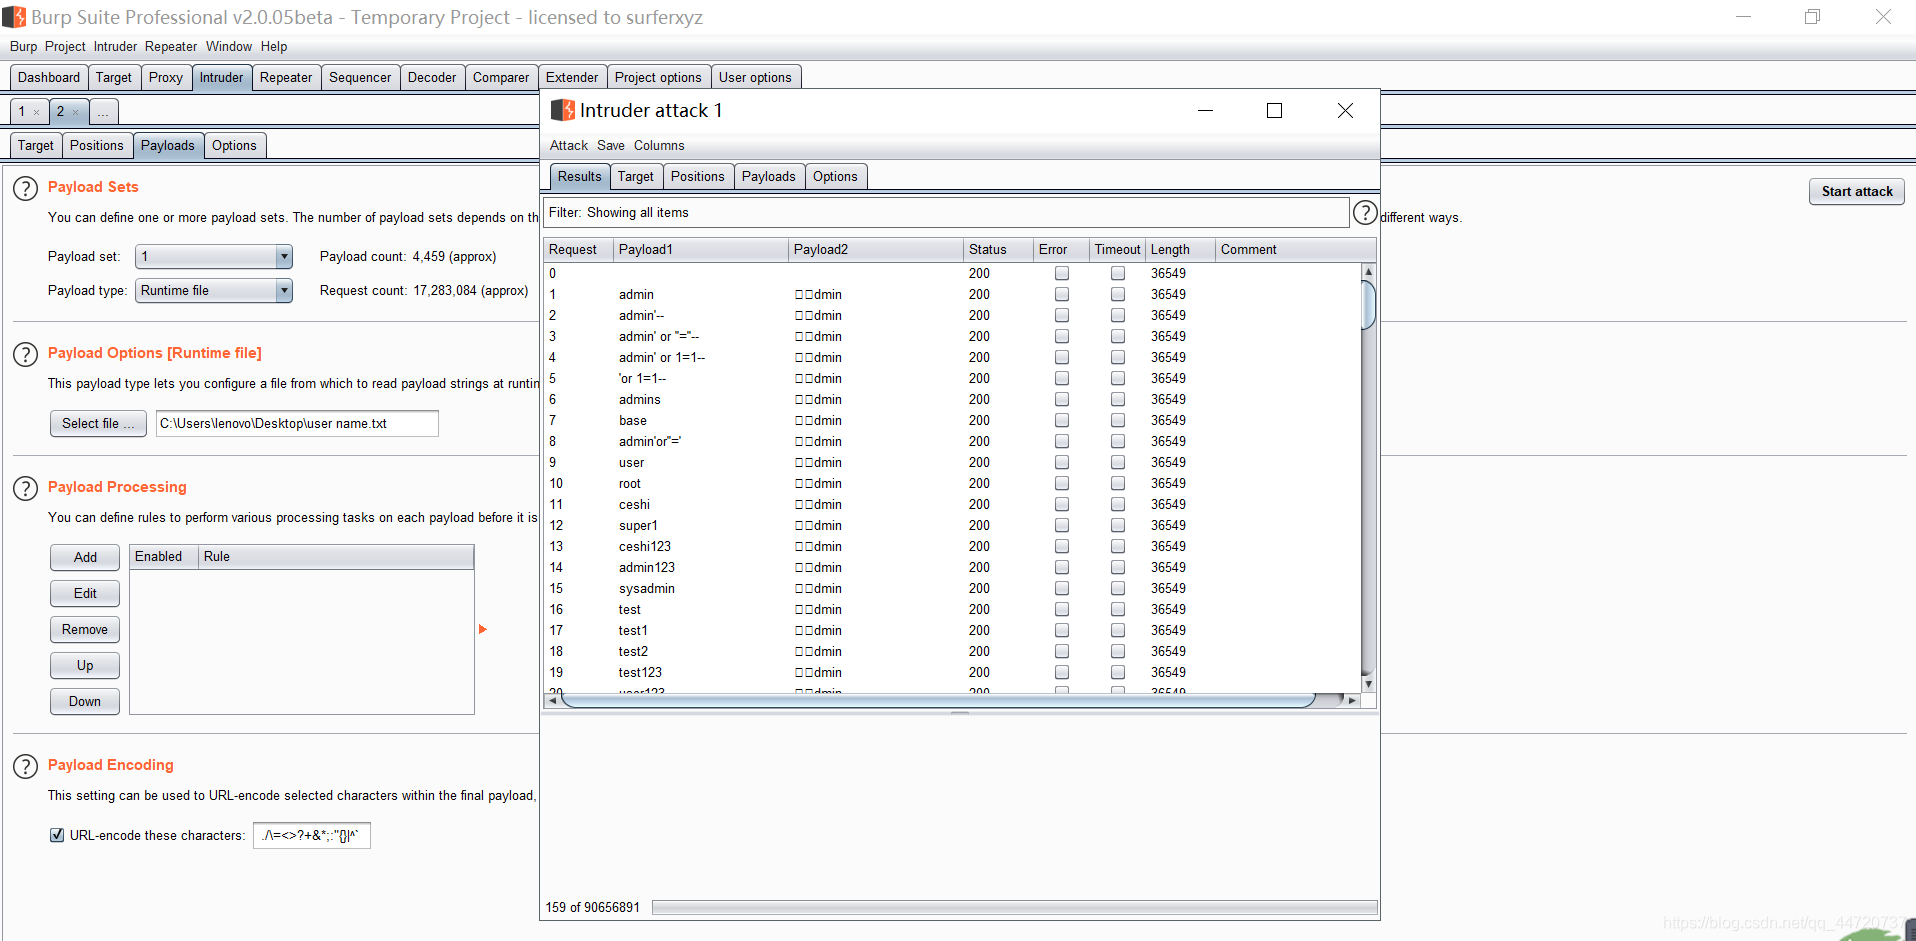Click results scrollbar up arrow

[x=1368, y=272]
